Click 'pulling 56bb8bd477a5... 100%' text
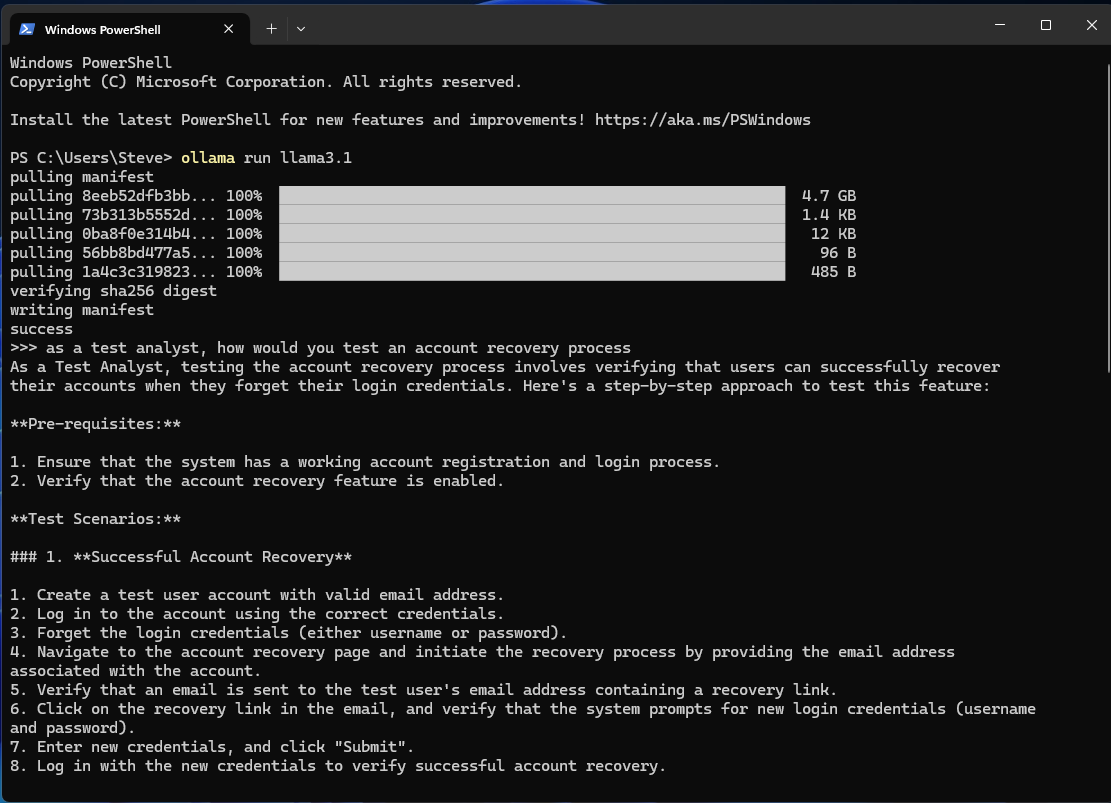Viewport: 1111px width, 803px height. coord(136,253)
